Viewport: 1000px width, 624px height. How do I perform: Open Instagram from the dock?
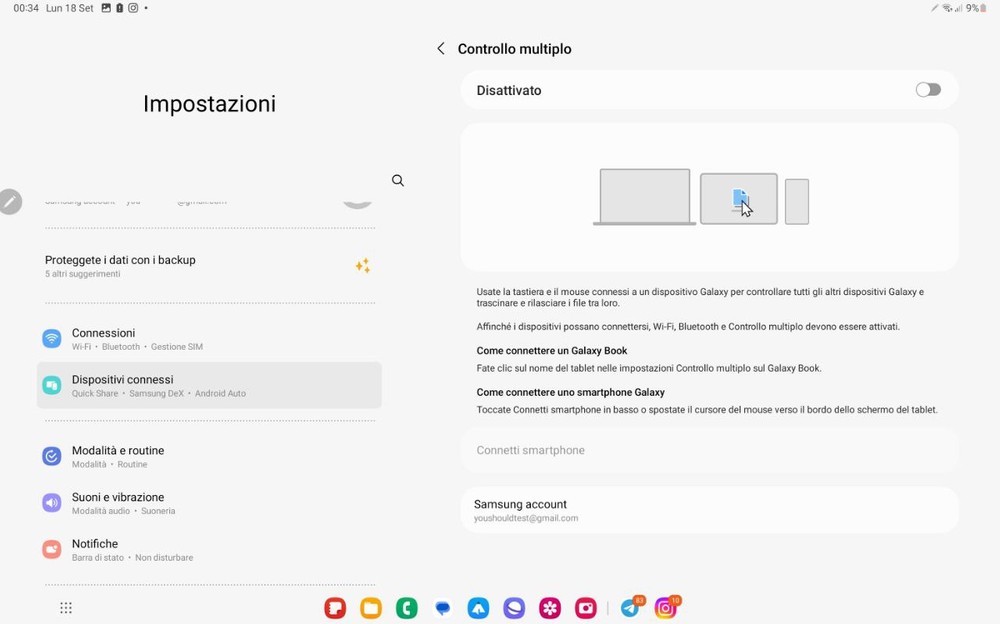(666, 607)
